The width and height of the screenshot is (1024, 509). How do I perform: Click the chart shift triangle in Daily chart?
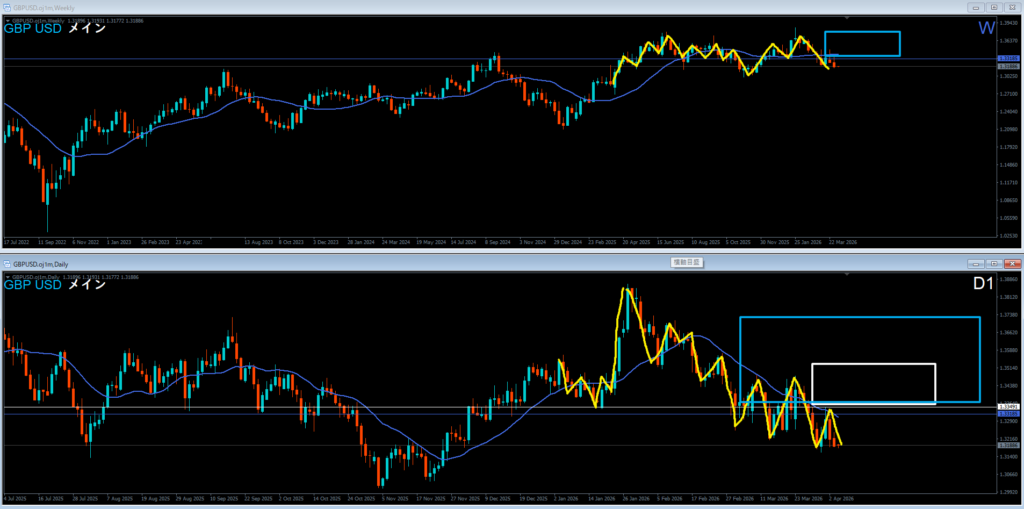pos(848,274)
